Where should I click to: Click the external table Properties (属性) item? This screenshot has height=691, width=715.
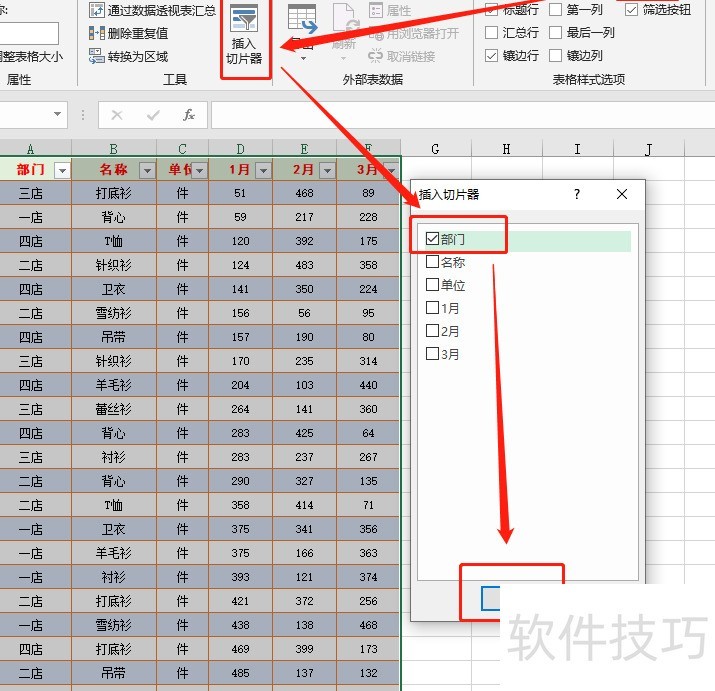pyautogui.click(x=390, y=10)
